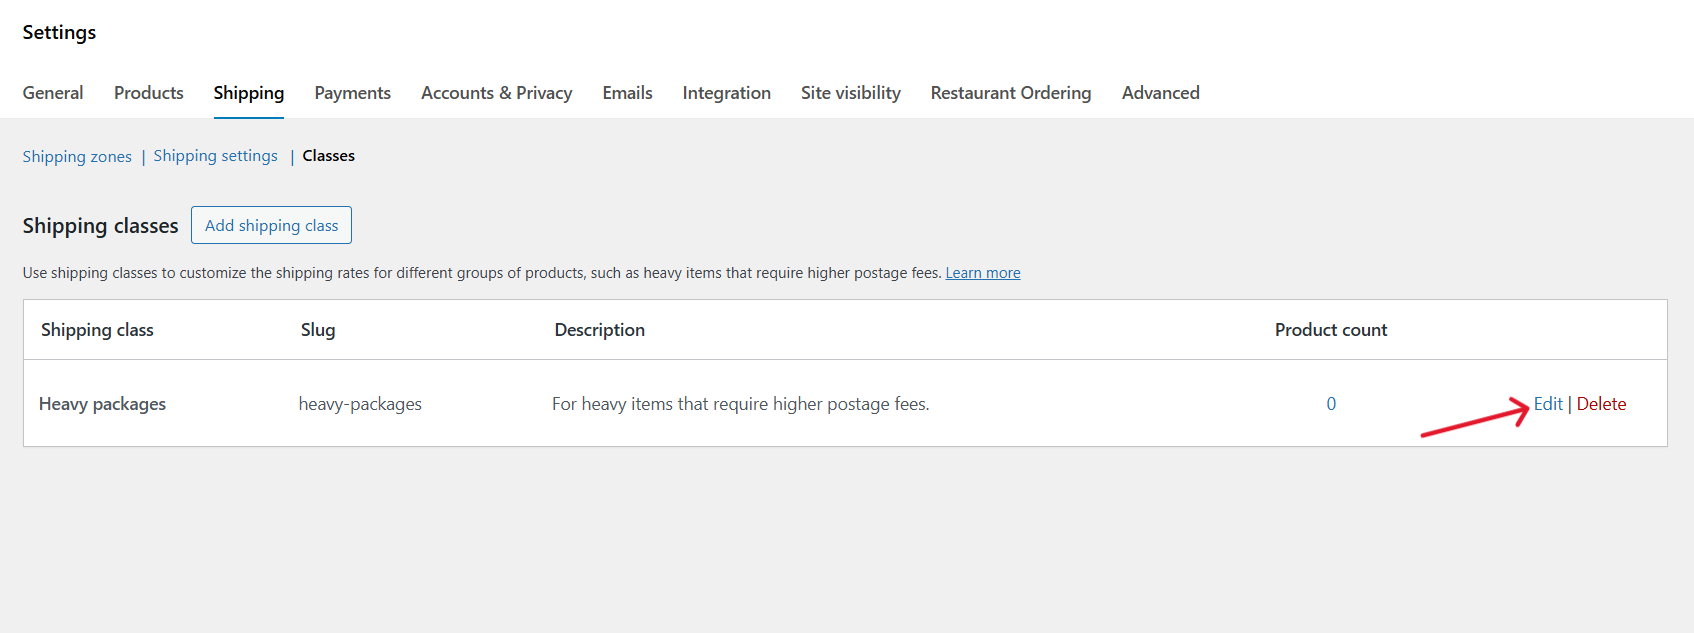Click the Add shipping class button
The width and height of the screenshot is (1694, 633).
pyautogui.click(x=271, y=225)
